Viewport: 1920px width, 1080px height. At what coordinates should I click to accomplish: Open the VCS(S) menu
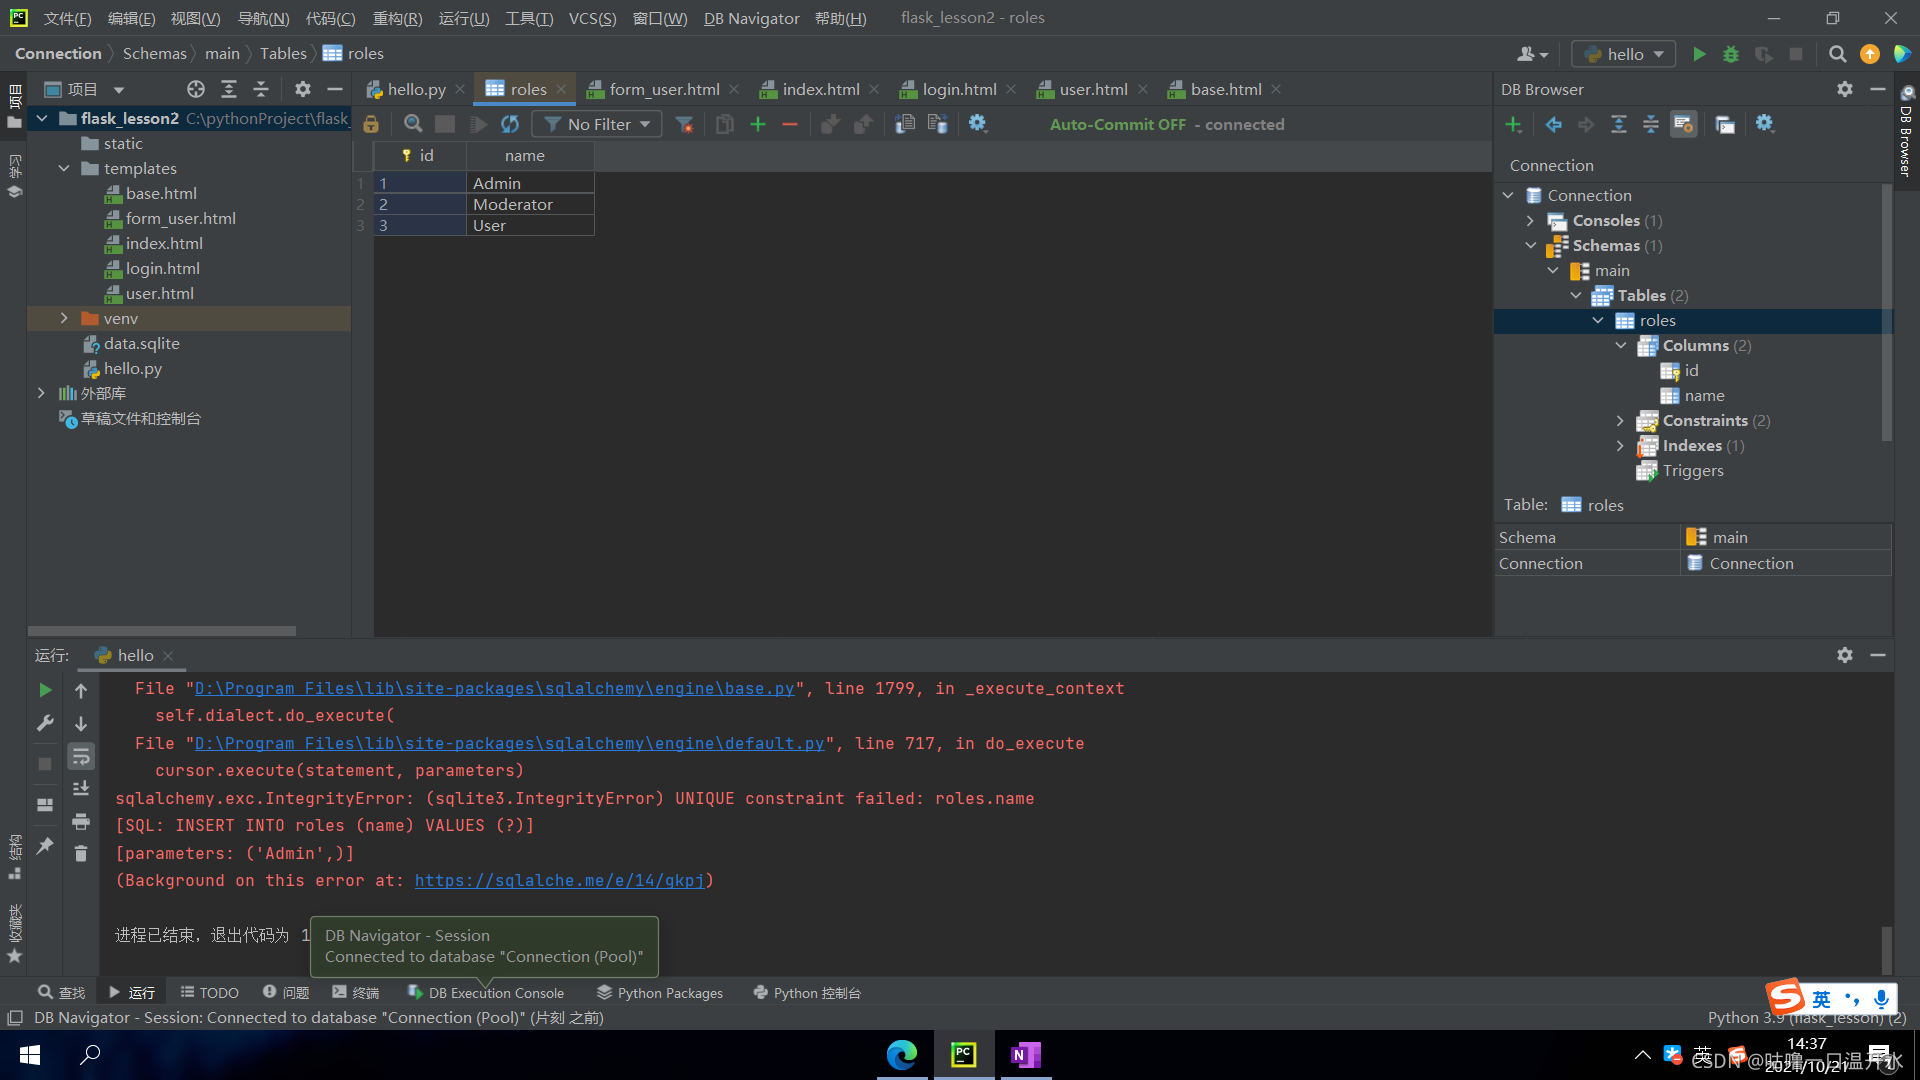592,18
